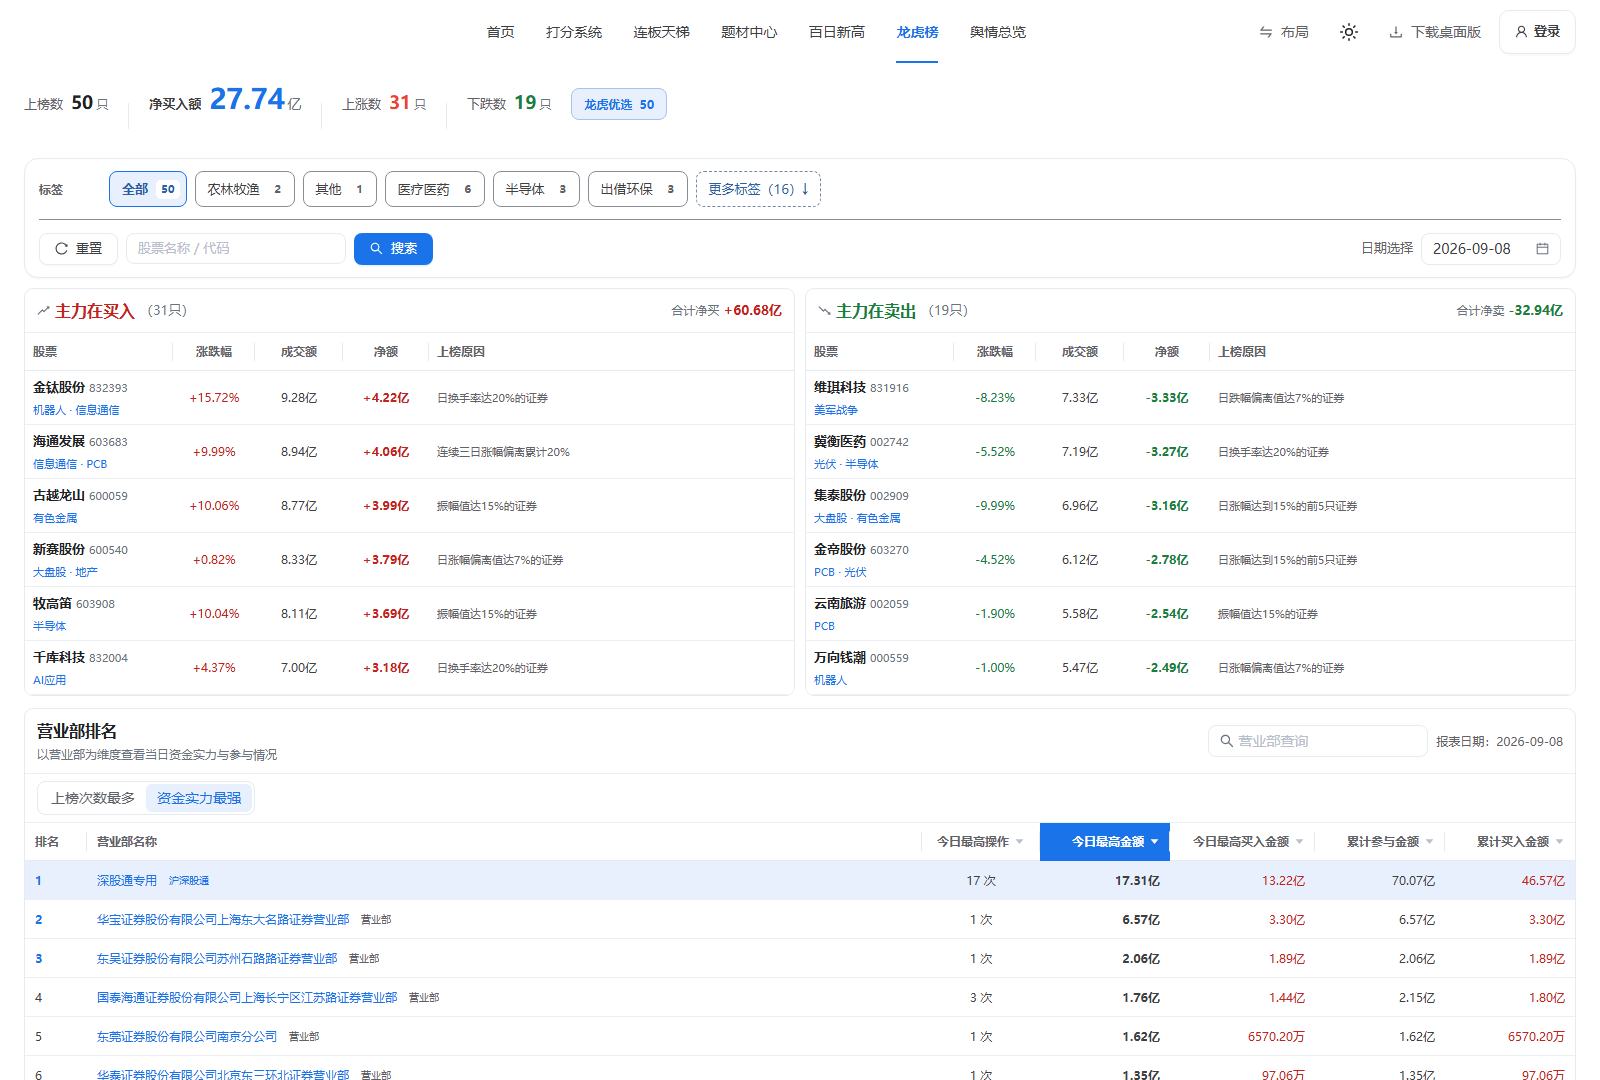
Task: Open the 打分系统 navigation tab
Action: [x=574, y=32]
